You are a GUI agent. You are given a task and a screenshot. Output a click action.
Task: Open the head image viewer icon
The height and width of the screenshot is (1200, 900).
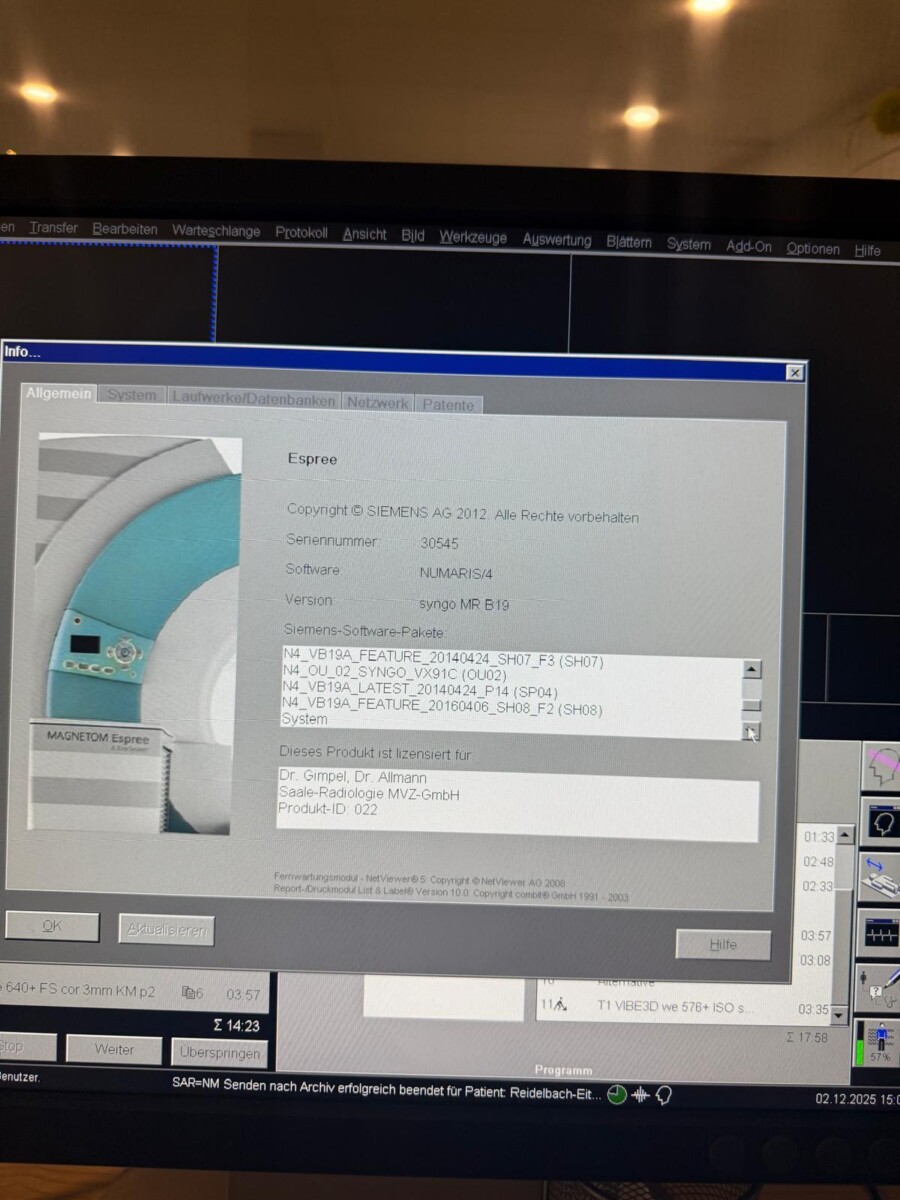(x=882, y=820)
